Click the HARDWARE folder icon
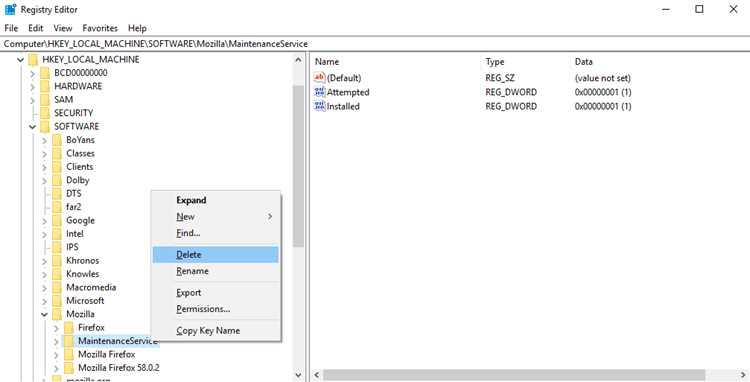Viewport: 750px width, 382px height. pyautogui.click(x=45, y=87)
